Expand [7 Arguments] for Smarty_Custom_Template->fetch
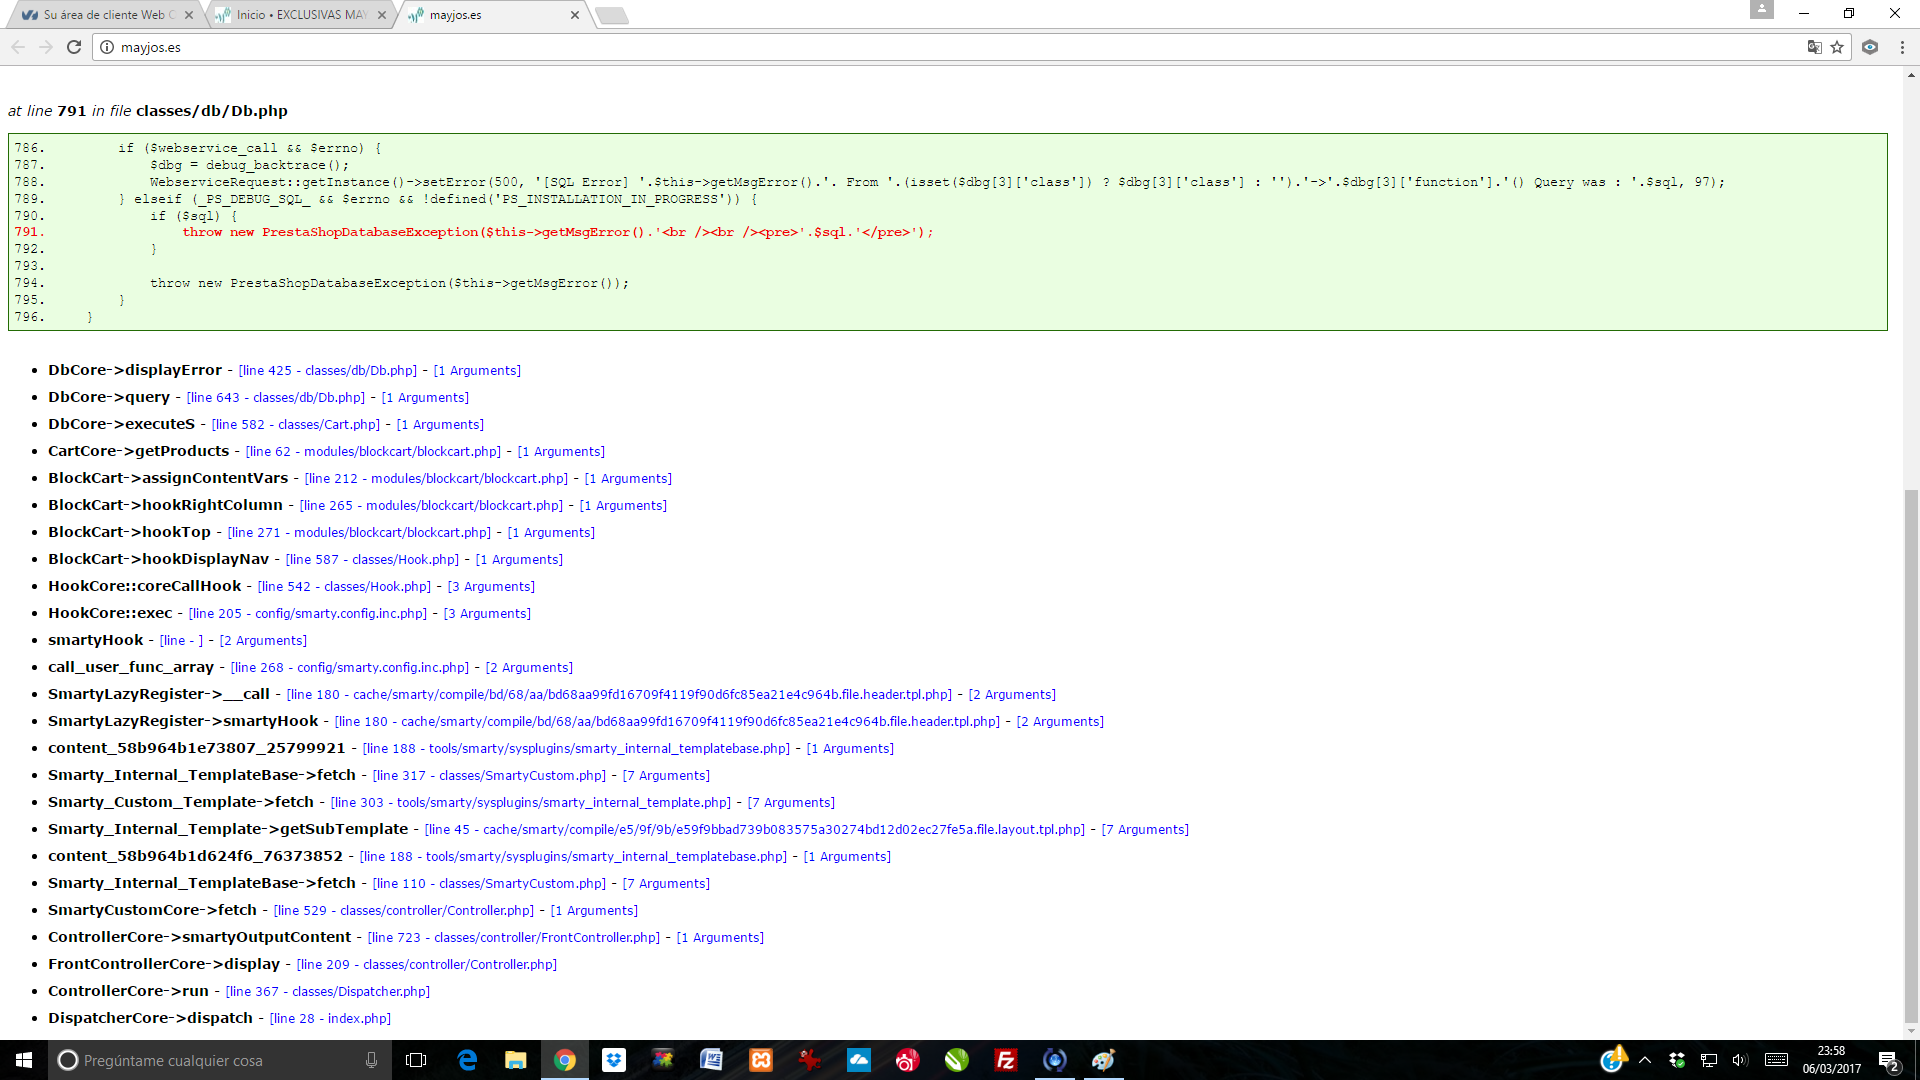This screenshot has width=1920, height=1080. point(791,803)
